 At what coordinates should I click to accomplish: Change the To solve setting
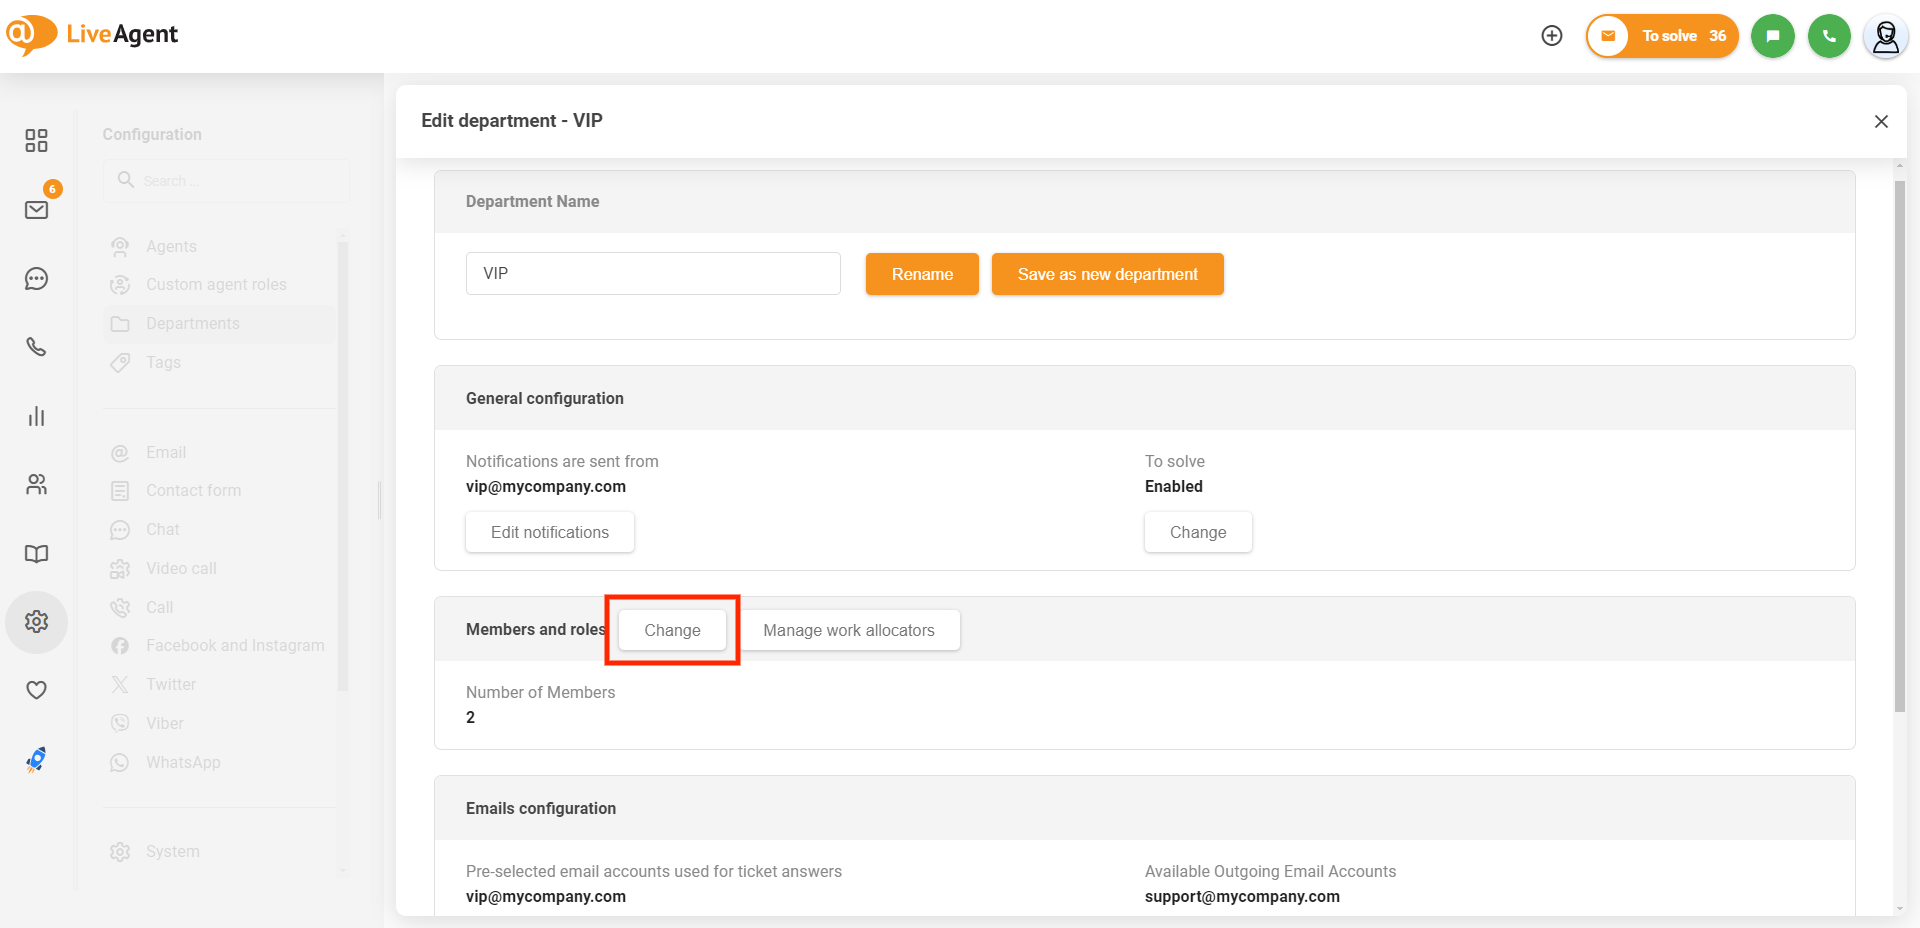(x=1198, y=532)
